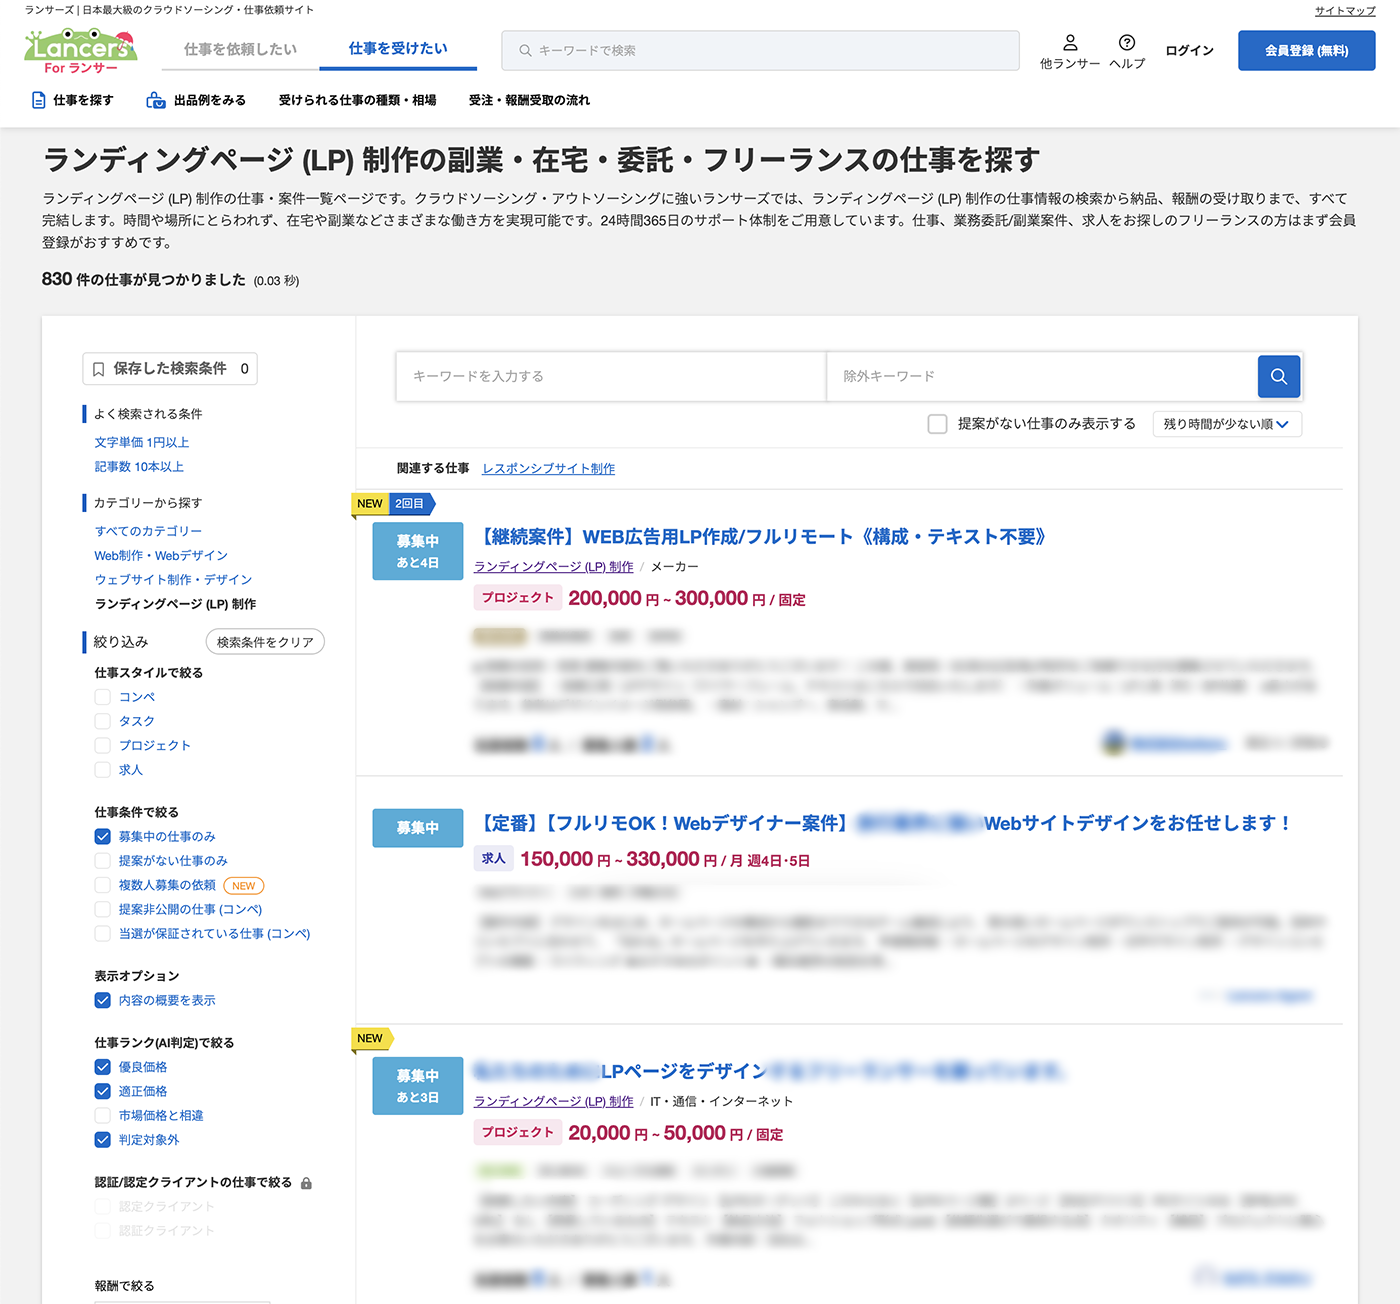Click the 仕事を探す document icon
The width and height of the screenshot is (1400, 1304).
(39, 100)
